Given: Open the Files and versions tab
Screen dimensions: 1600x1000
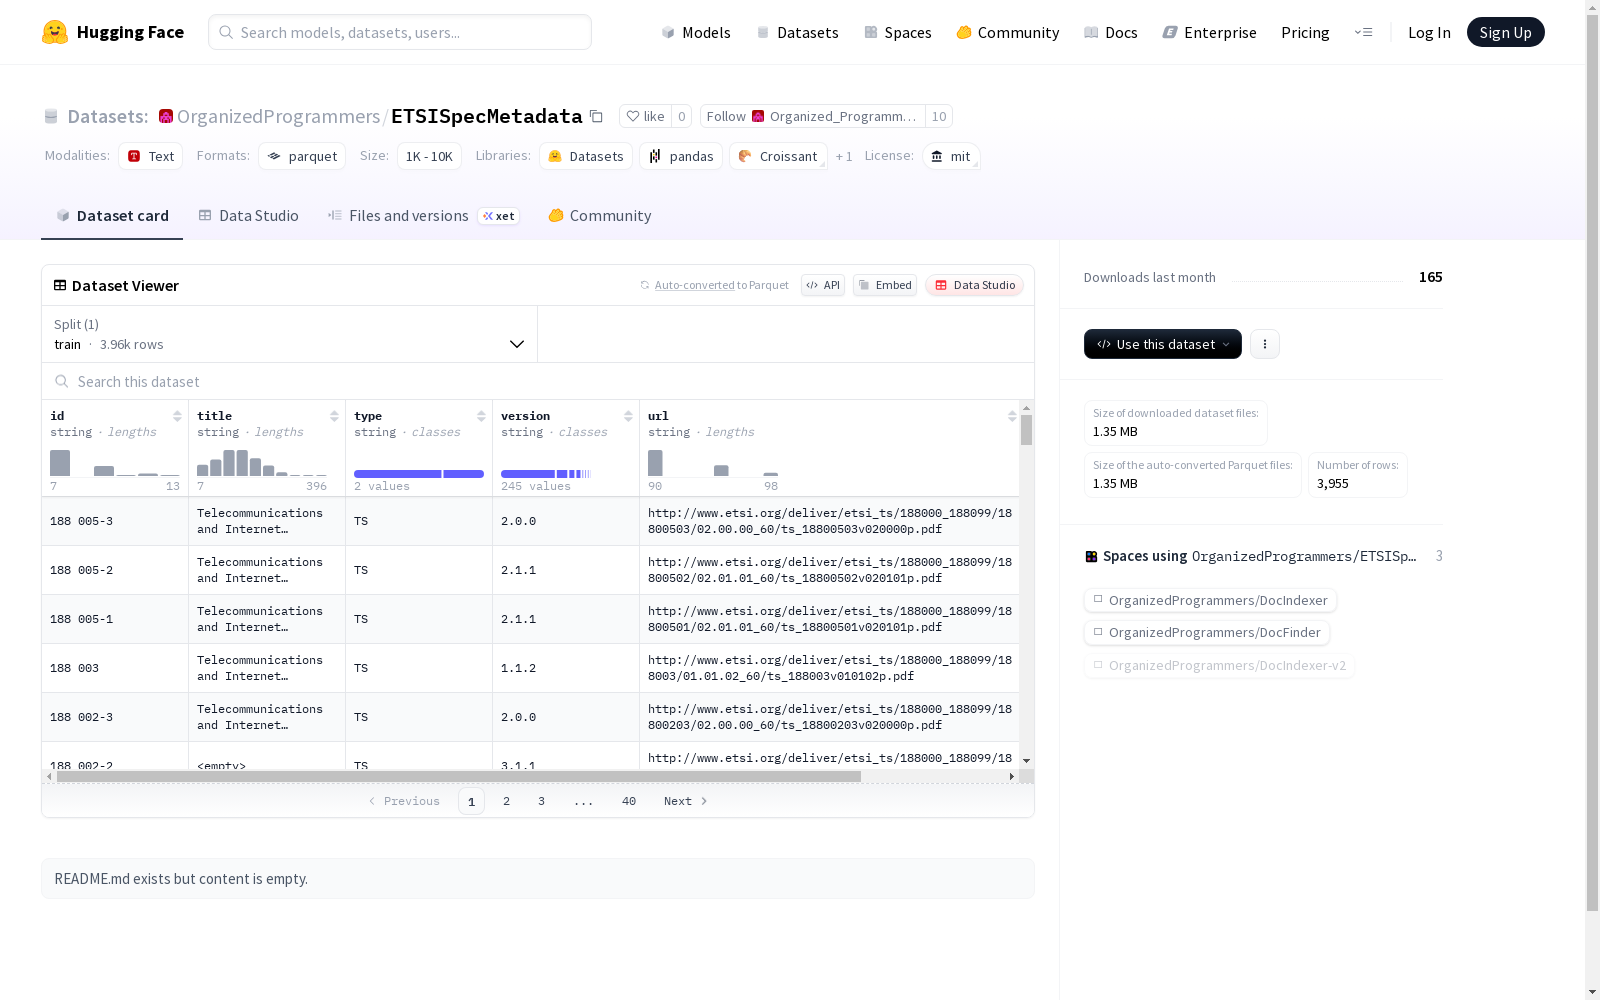Looking at the screenshot, I should click(424, 216).
